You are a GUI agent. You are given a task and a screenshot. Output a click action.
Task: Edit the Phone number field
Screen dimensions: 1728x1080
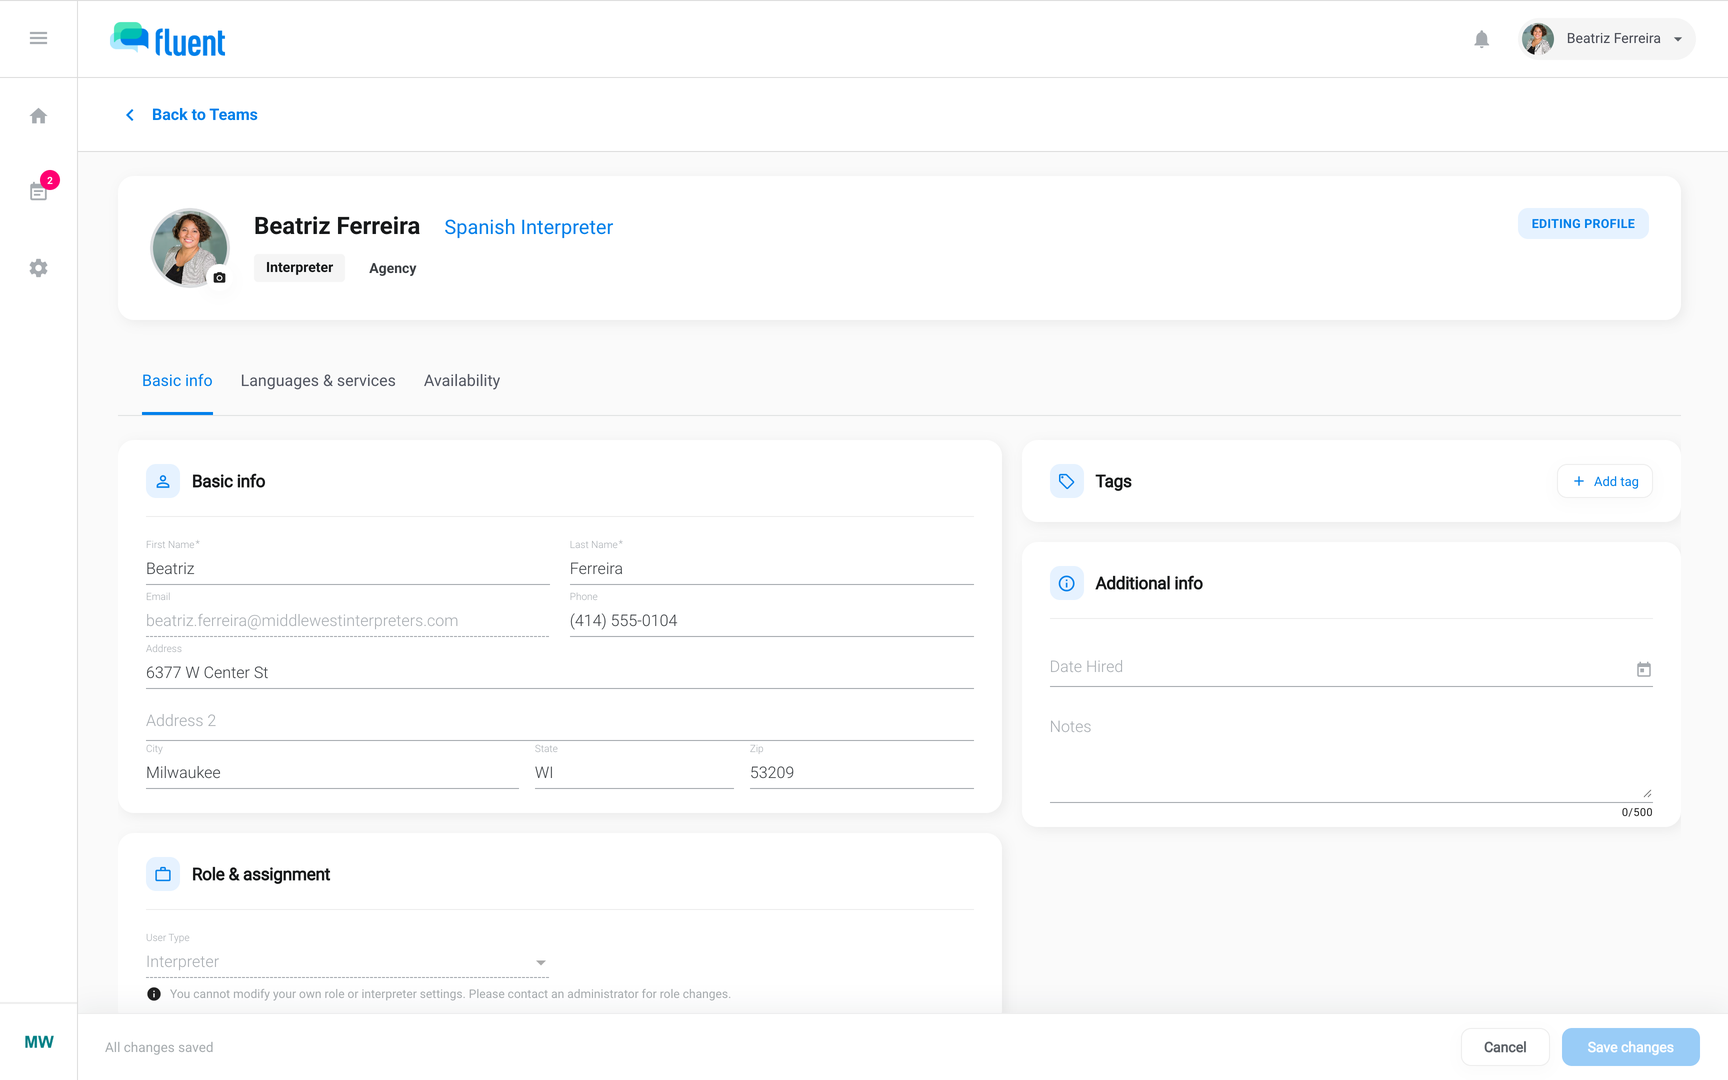click(x=771, y=620)
